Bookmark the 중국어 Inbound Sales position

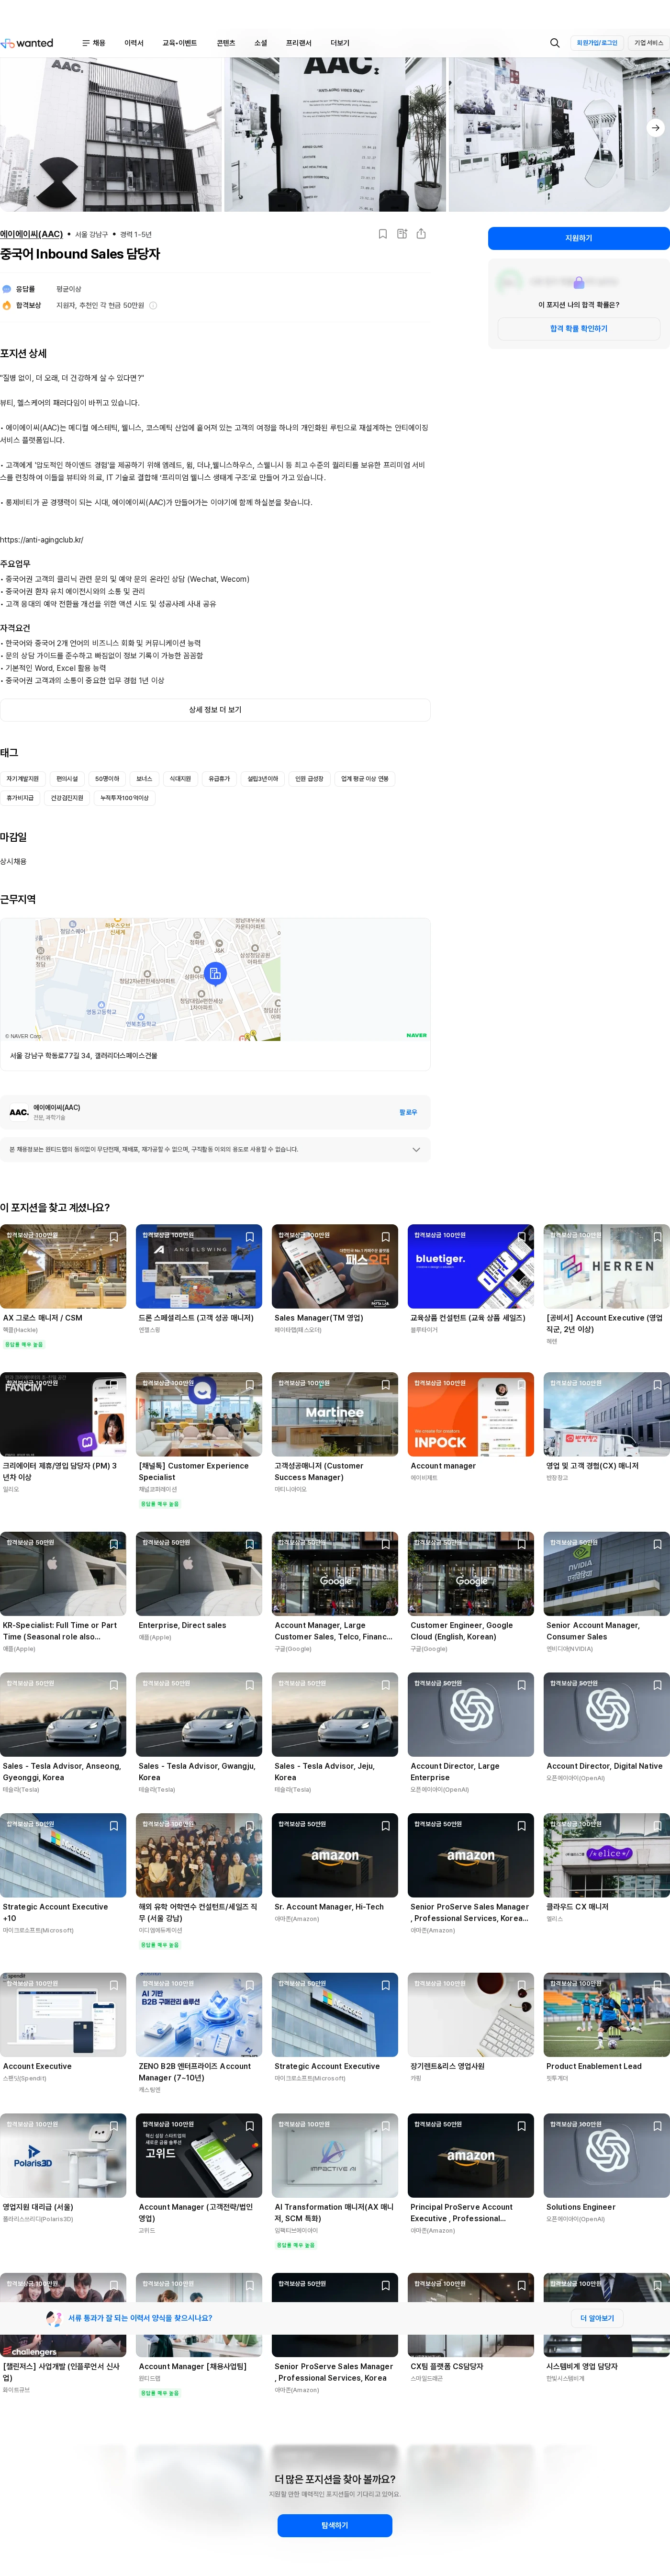point(383,234)
